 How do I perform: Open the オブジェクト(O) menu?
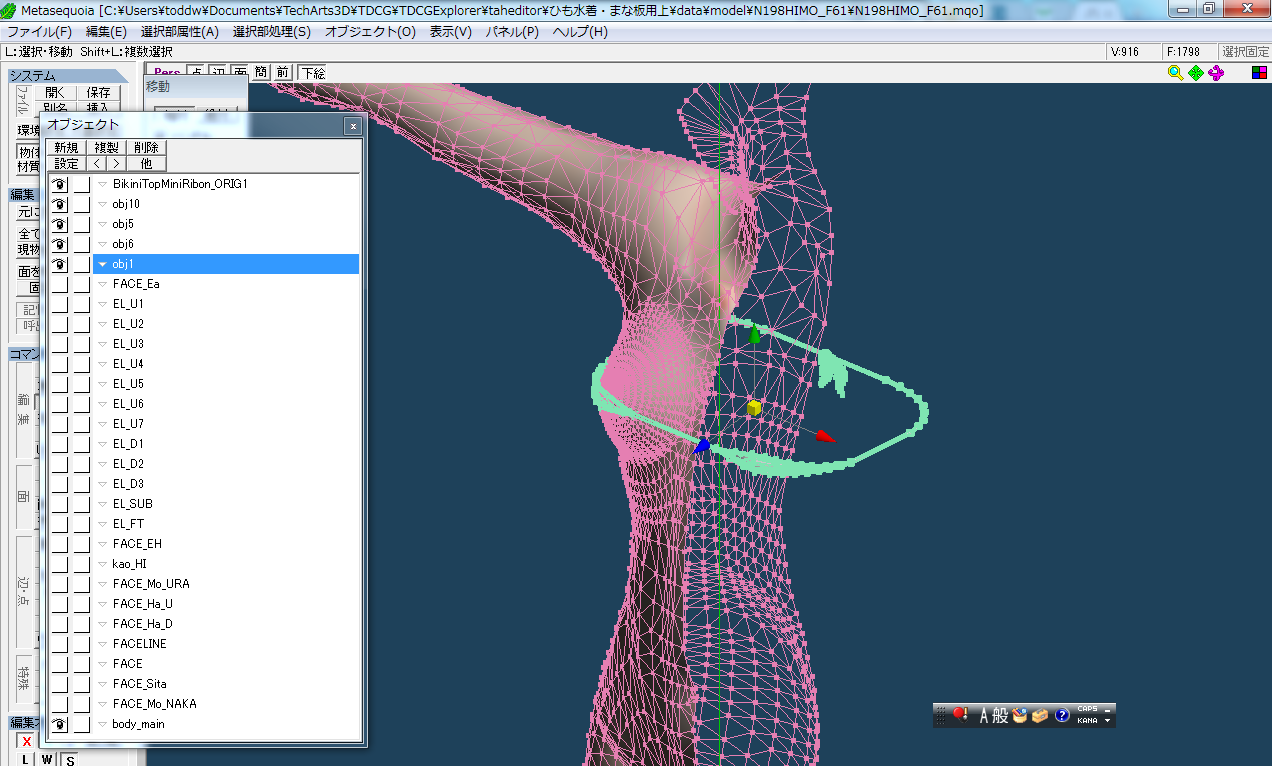coord(369,31)
